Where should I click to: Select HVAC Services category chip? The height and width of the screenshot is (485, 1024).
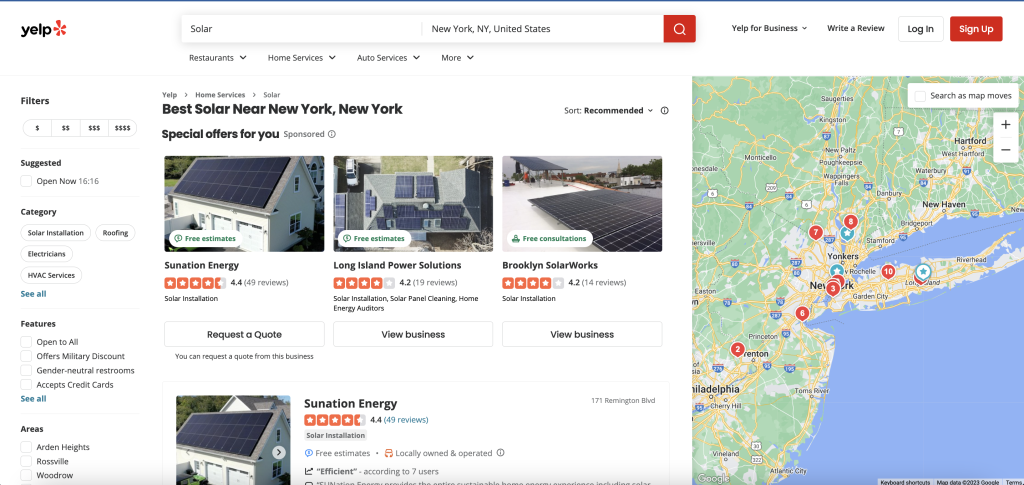(x=51, y=275)
